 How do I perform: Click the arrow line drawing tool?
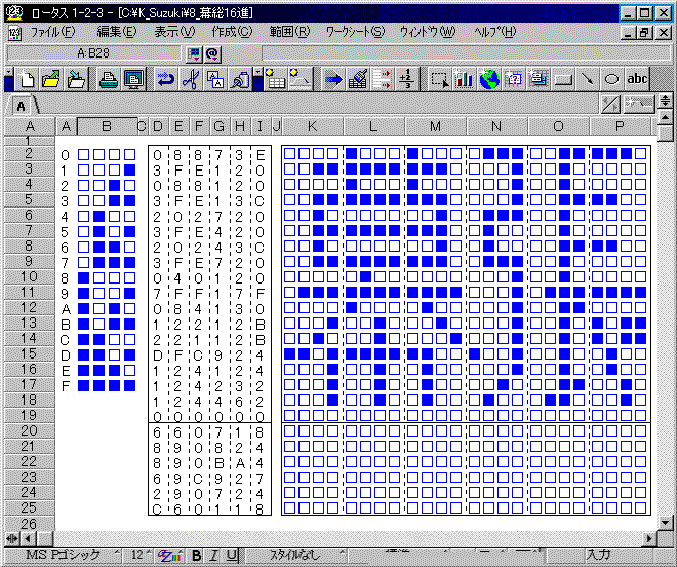click(x=588, y=79)
